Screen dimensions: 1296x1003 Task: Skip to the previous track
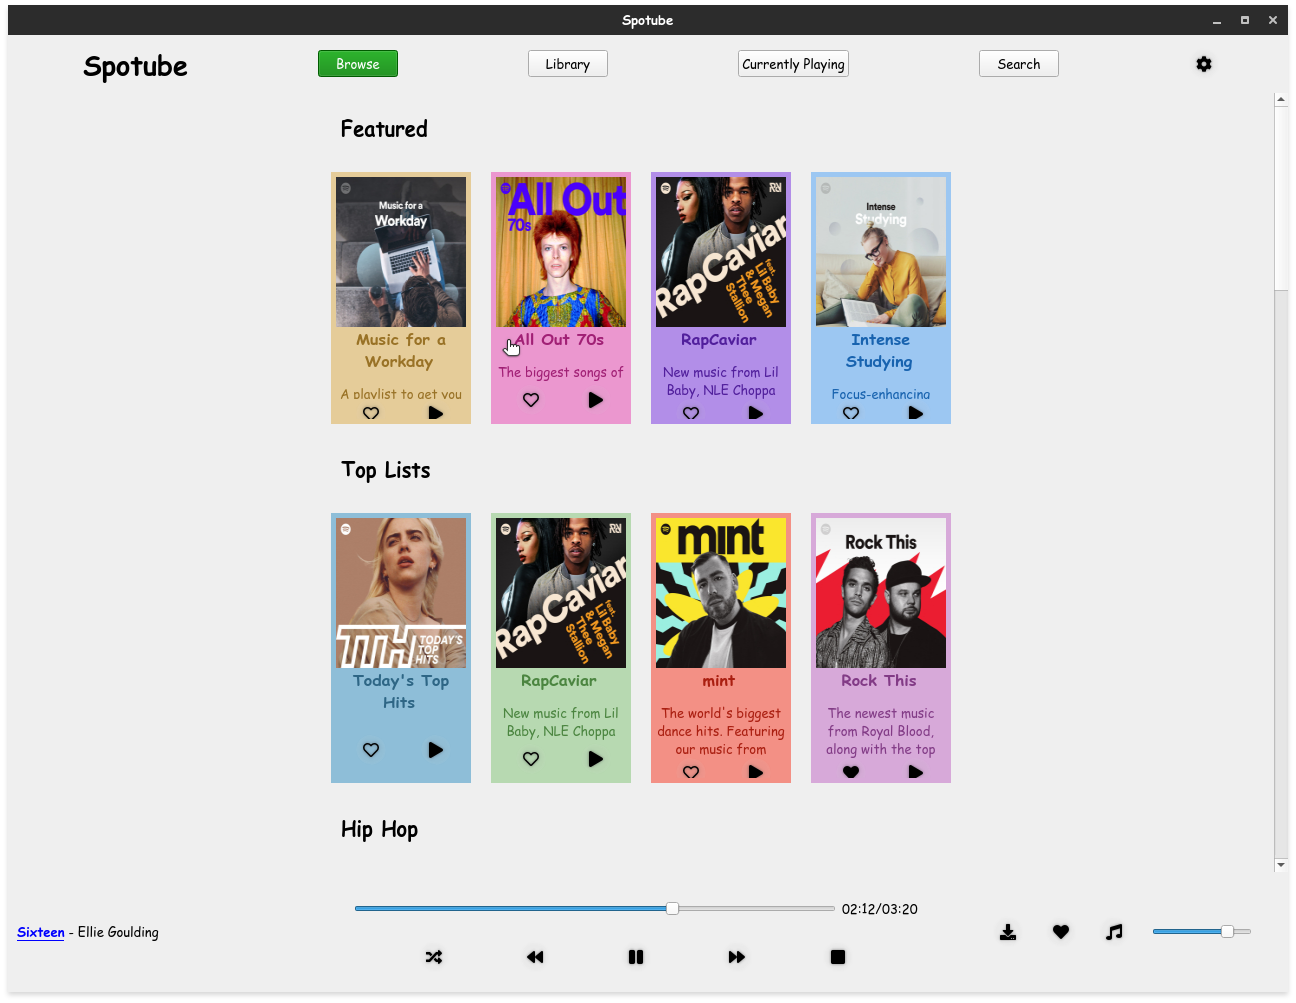pos(535,957)
